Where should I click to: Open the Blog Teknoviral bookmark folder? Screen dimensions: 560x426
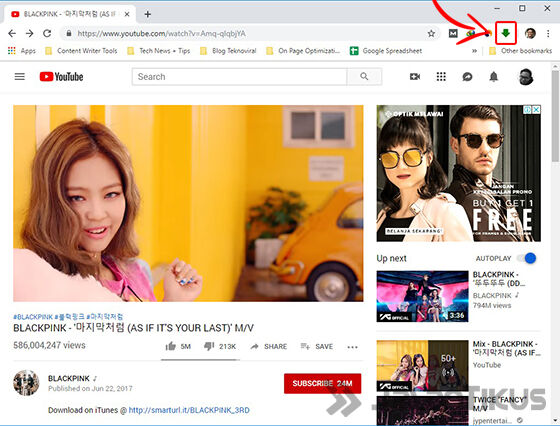click(x=228, y=51)
